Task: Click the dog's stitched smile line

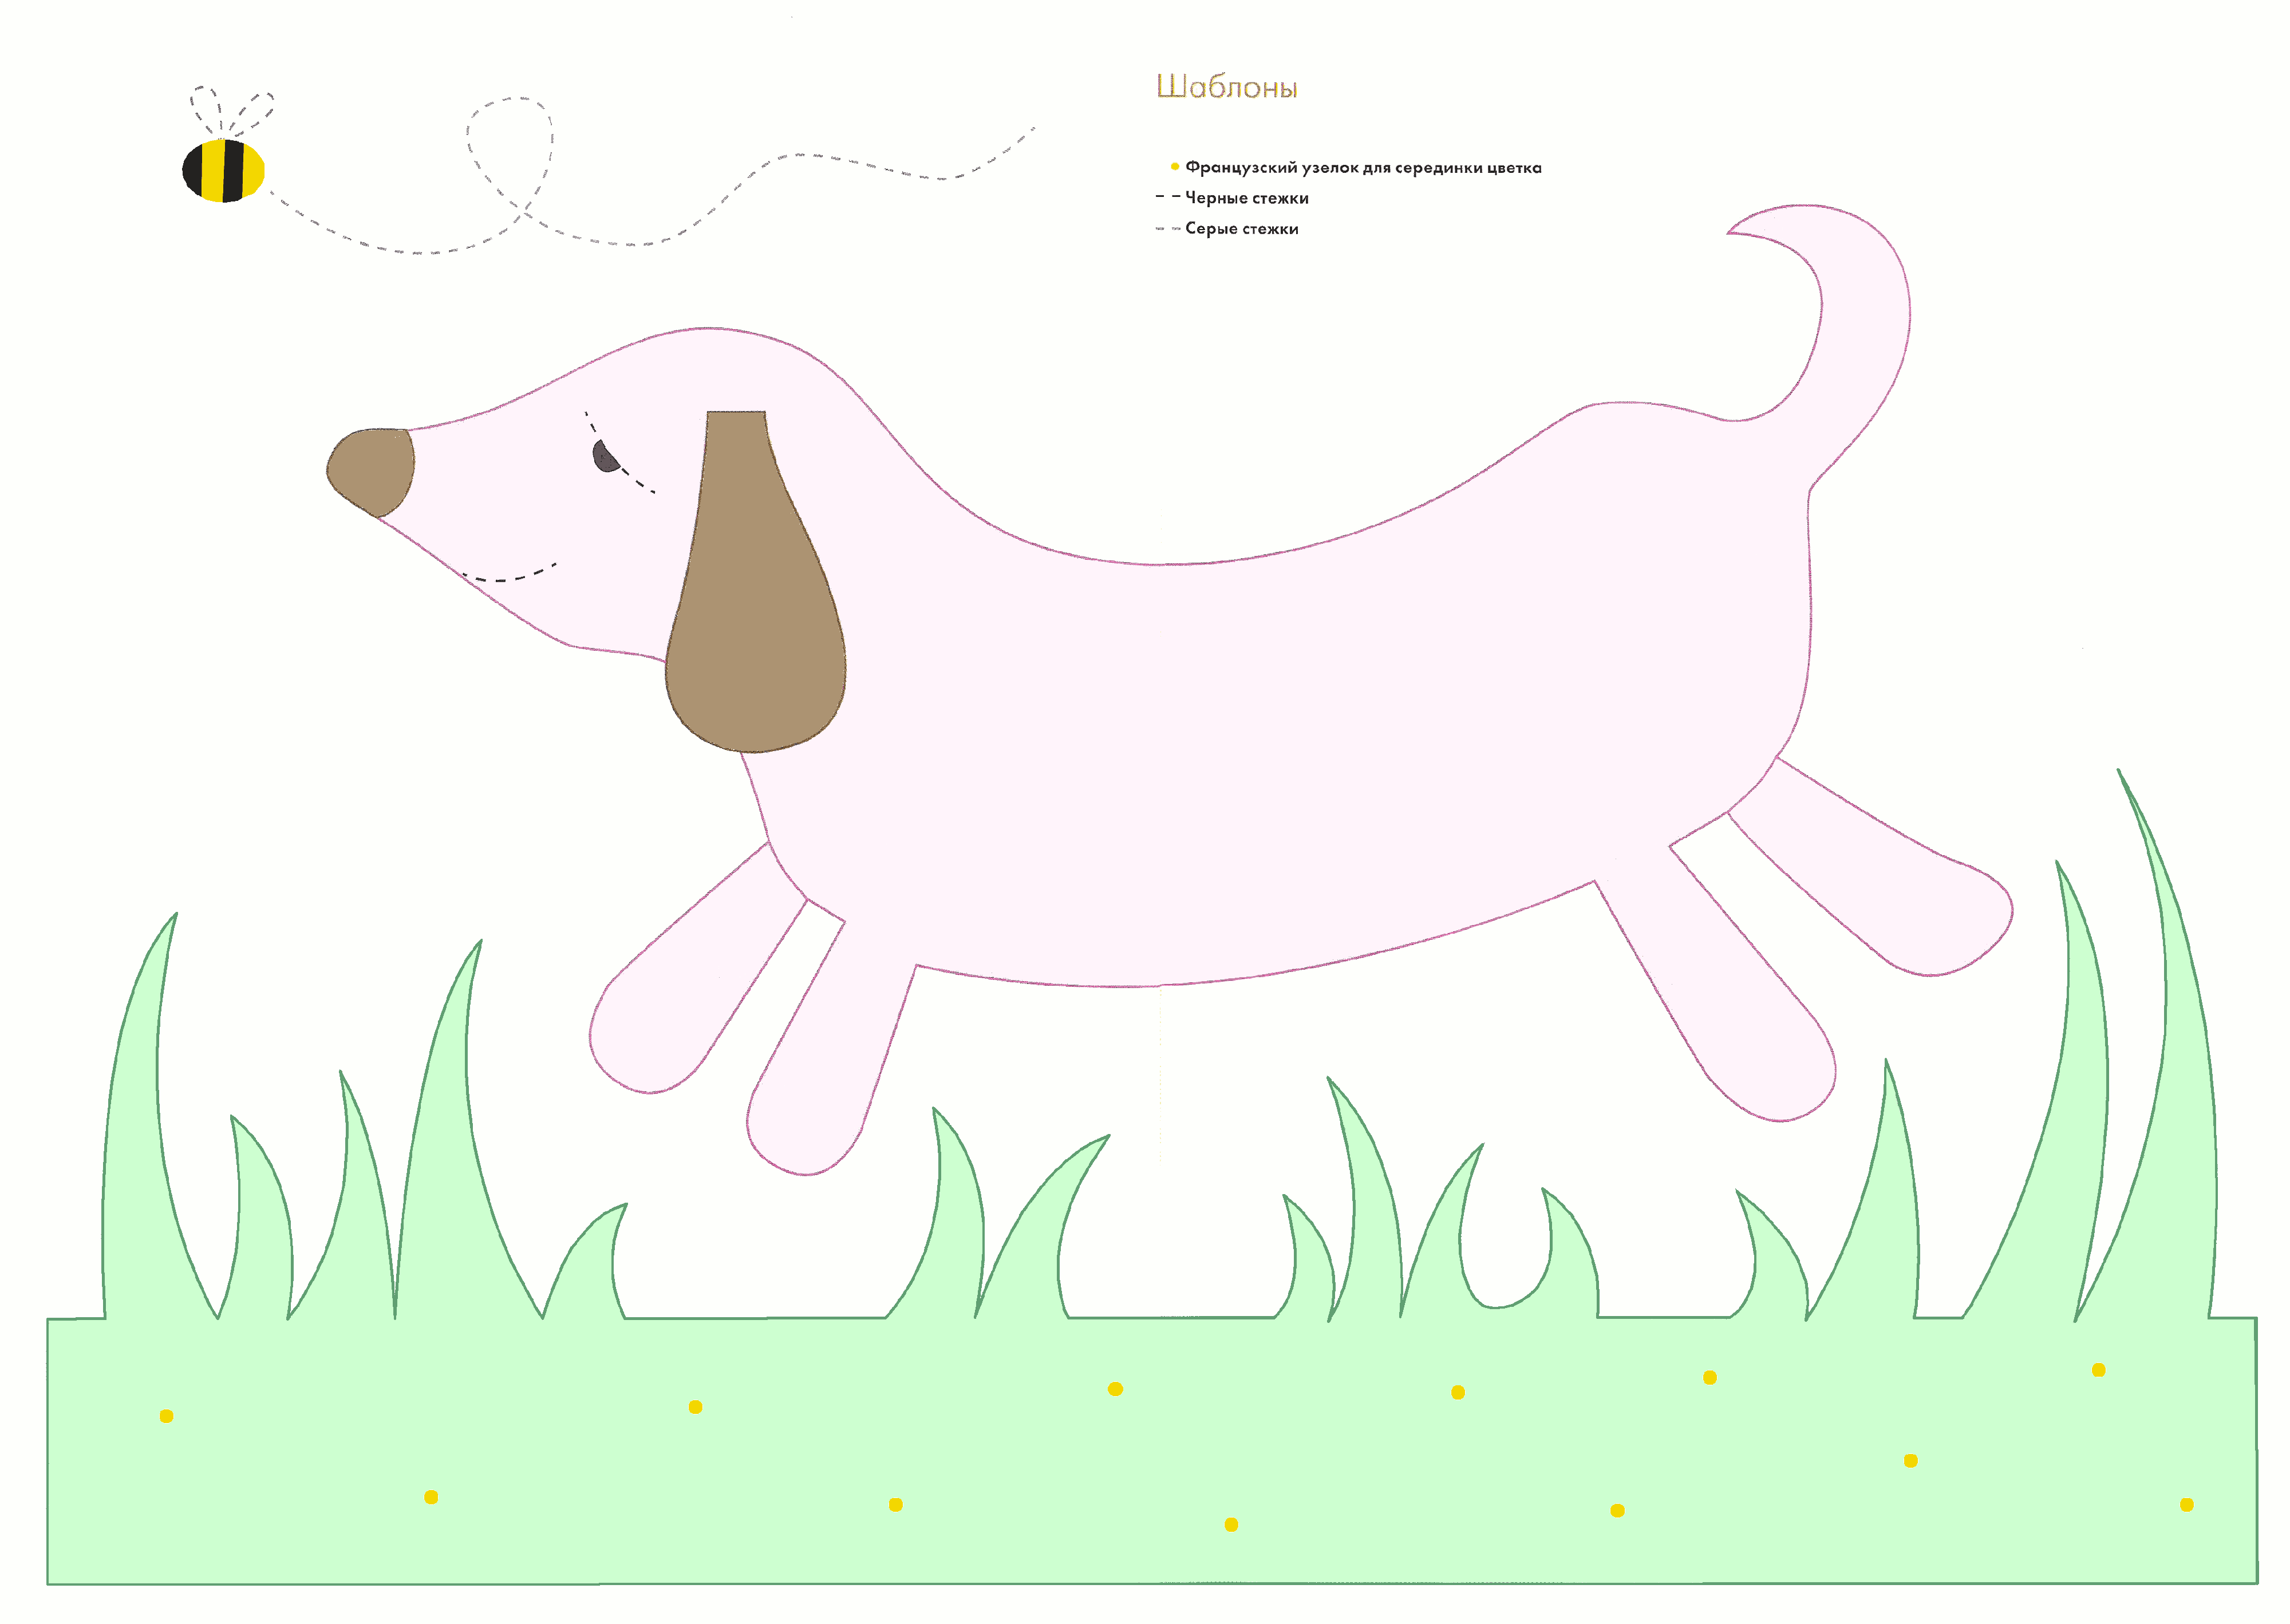Action: click(509, 573)
